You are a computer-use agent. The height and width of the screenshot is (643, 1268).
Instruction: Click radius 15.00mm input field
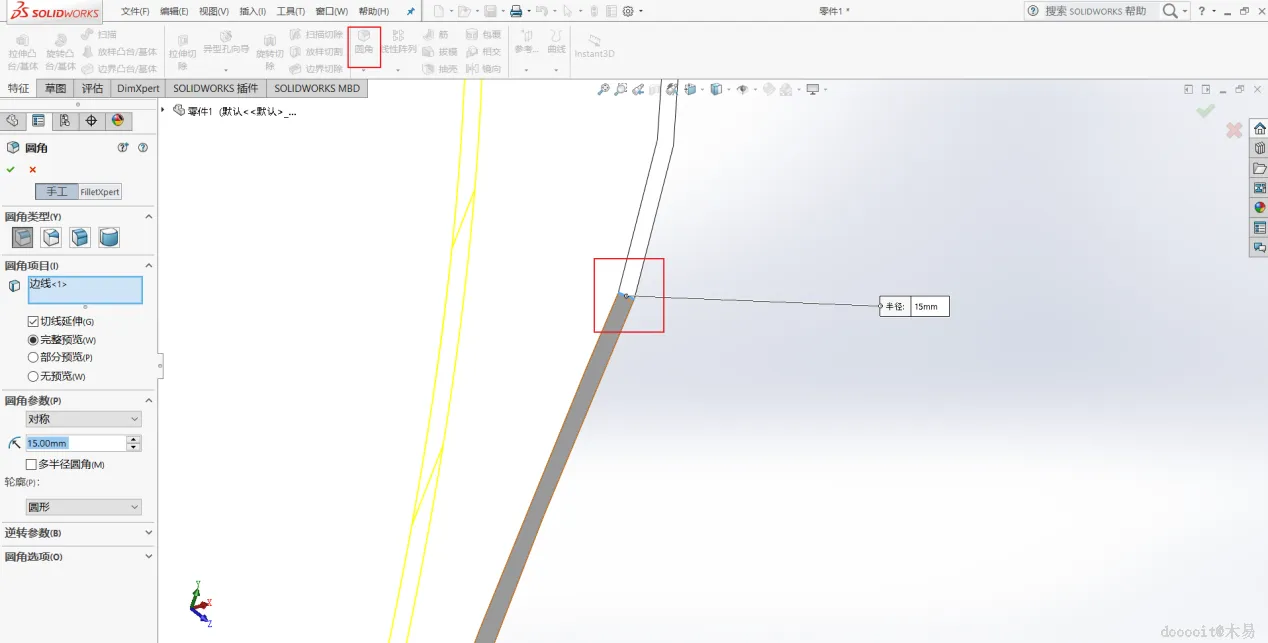point(76,443)
